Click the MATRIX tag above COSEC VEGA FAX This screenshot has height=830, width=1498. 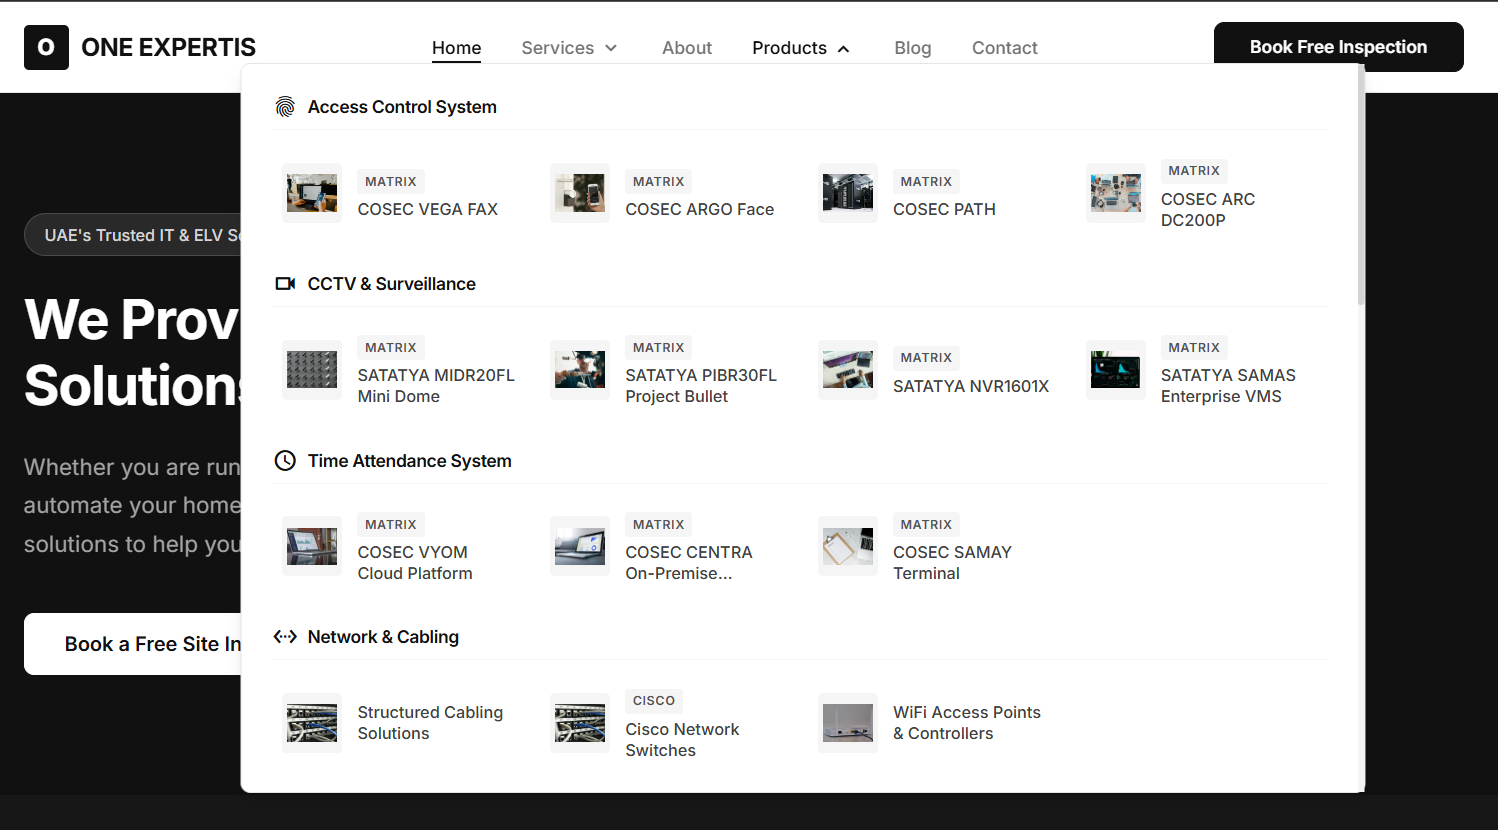click(391, 182)
